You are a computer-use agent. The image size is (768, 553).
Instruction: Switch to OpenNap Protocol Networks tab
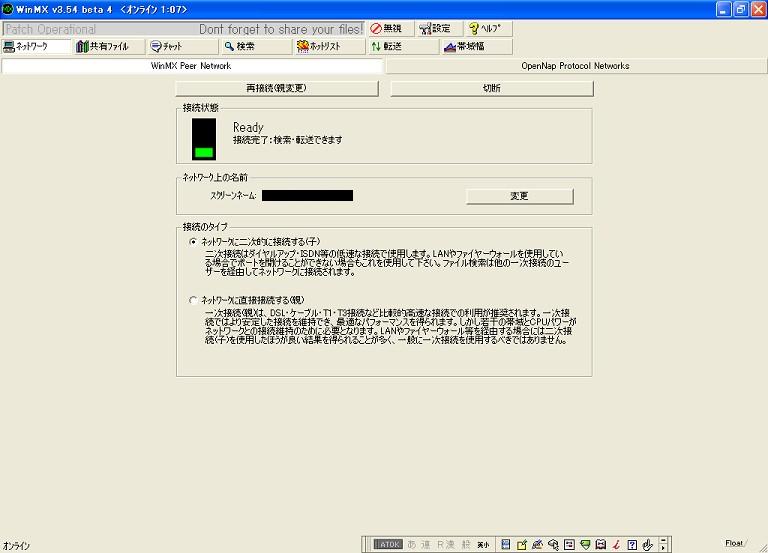575,66
